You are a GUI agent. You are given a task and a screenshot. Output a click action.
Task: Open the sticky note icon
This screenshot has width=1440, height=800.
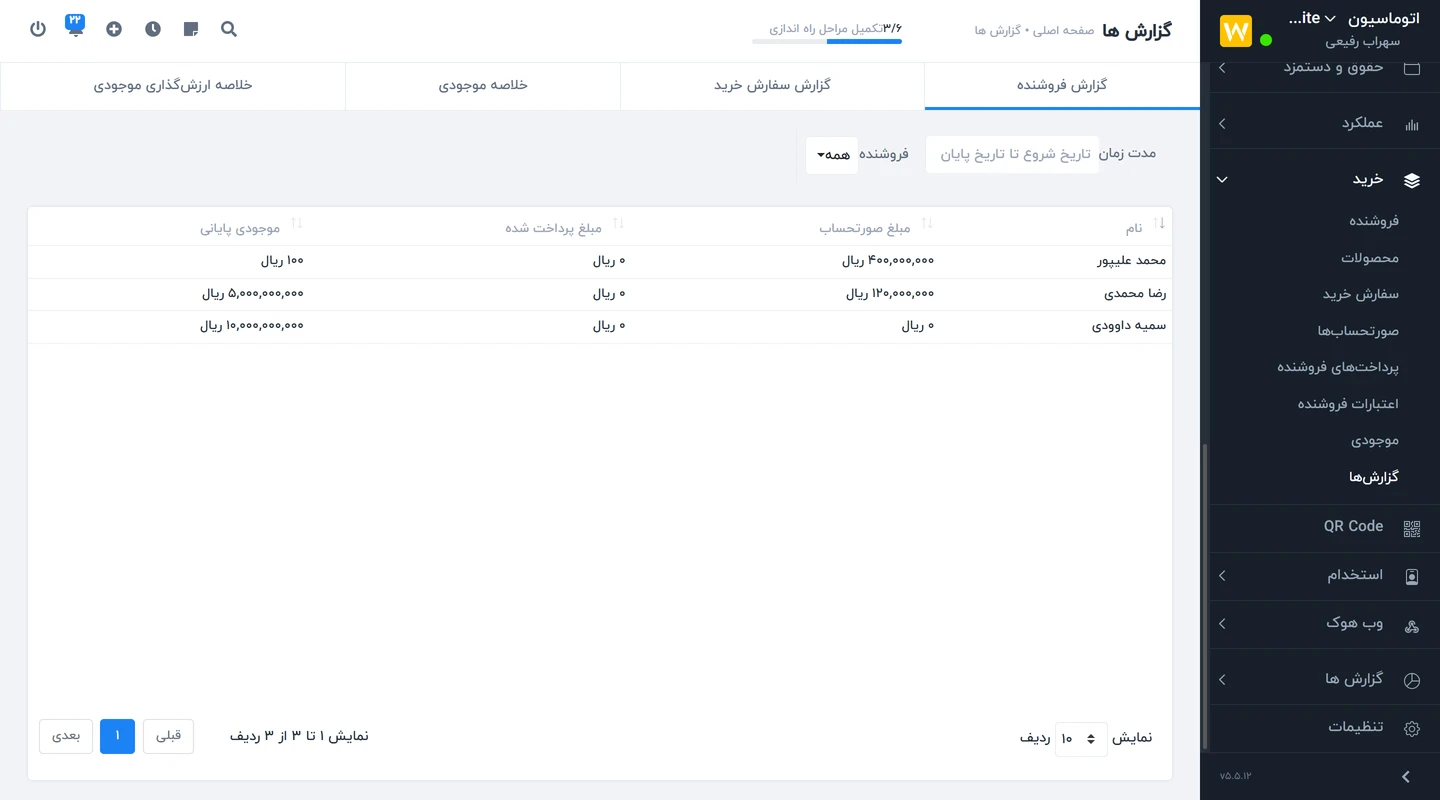click(x=191, y=29)
